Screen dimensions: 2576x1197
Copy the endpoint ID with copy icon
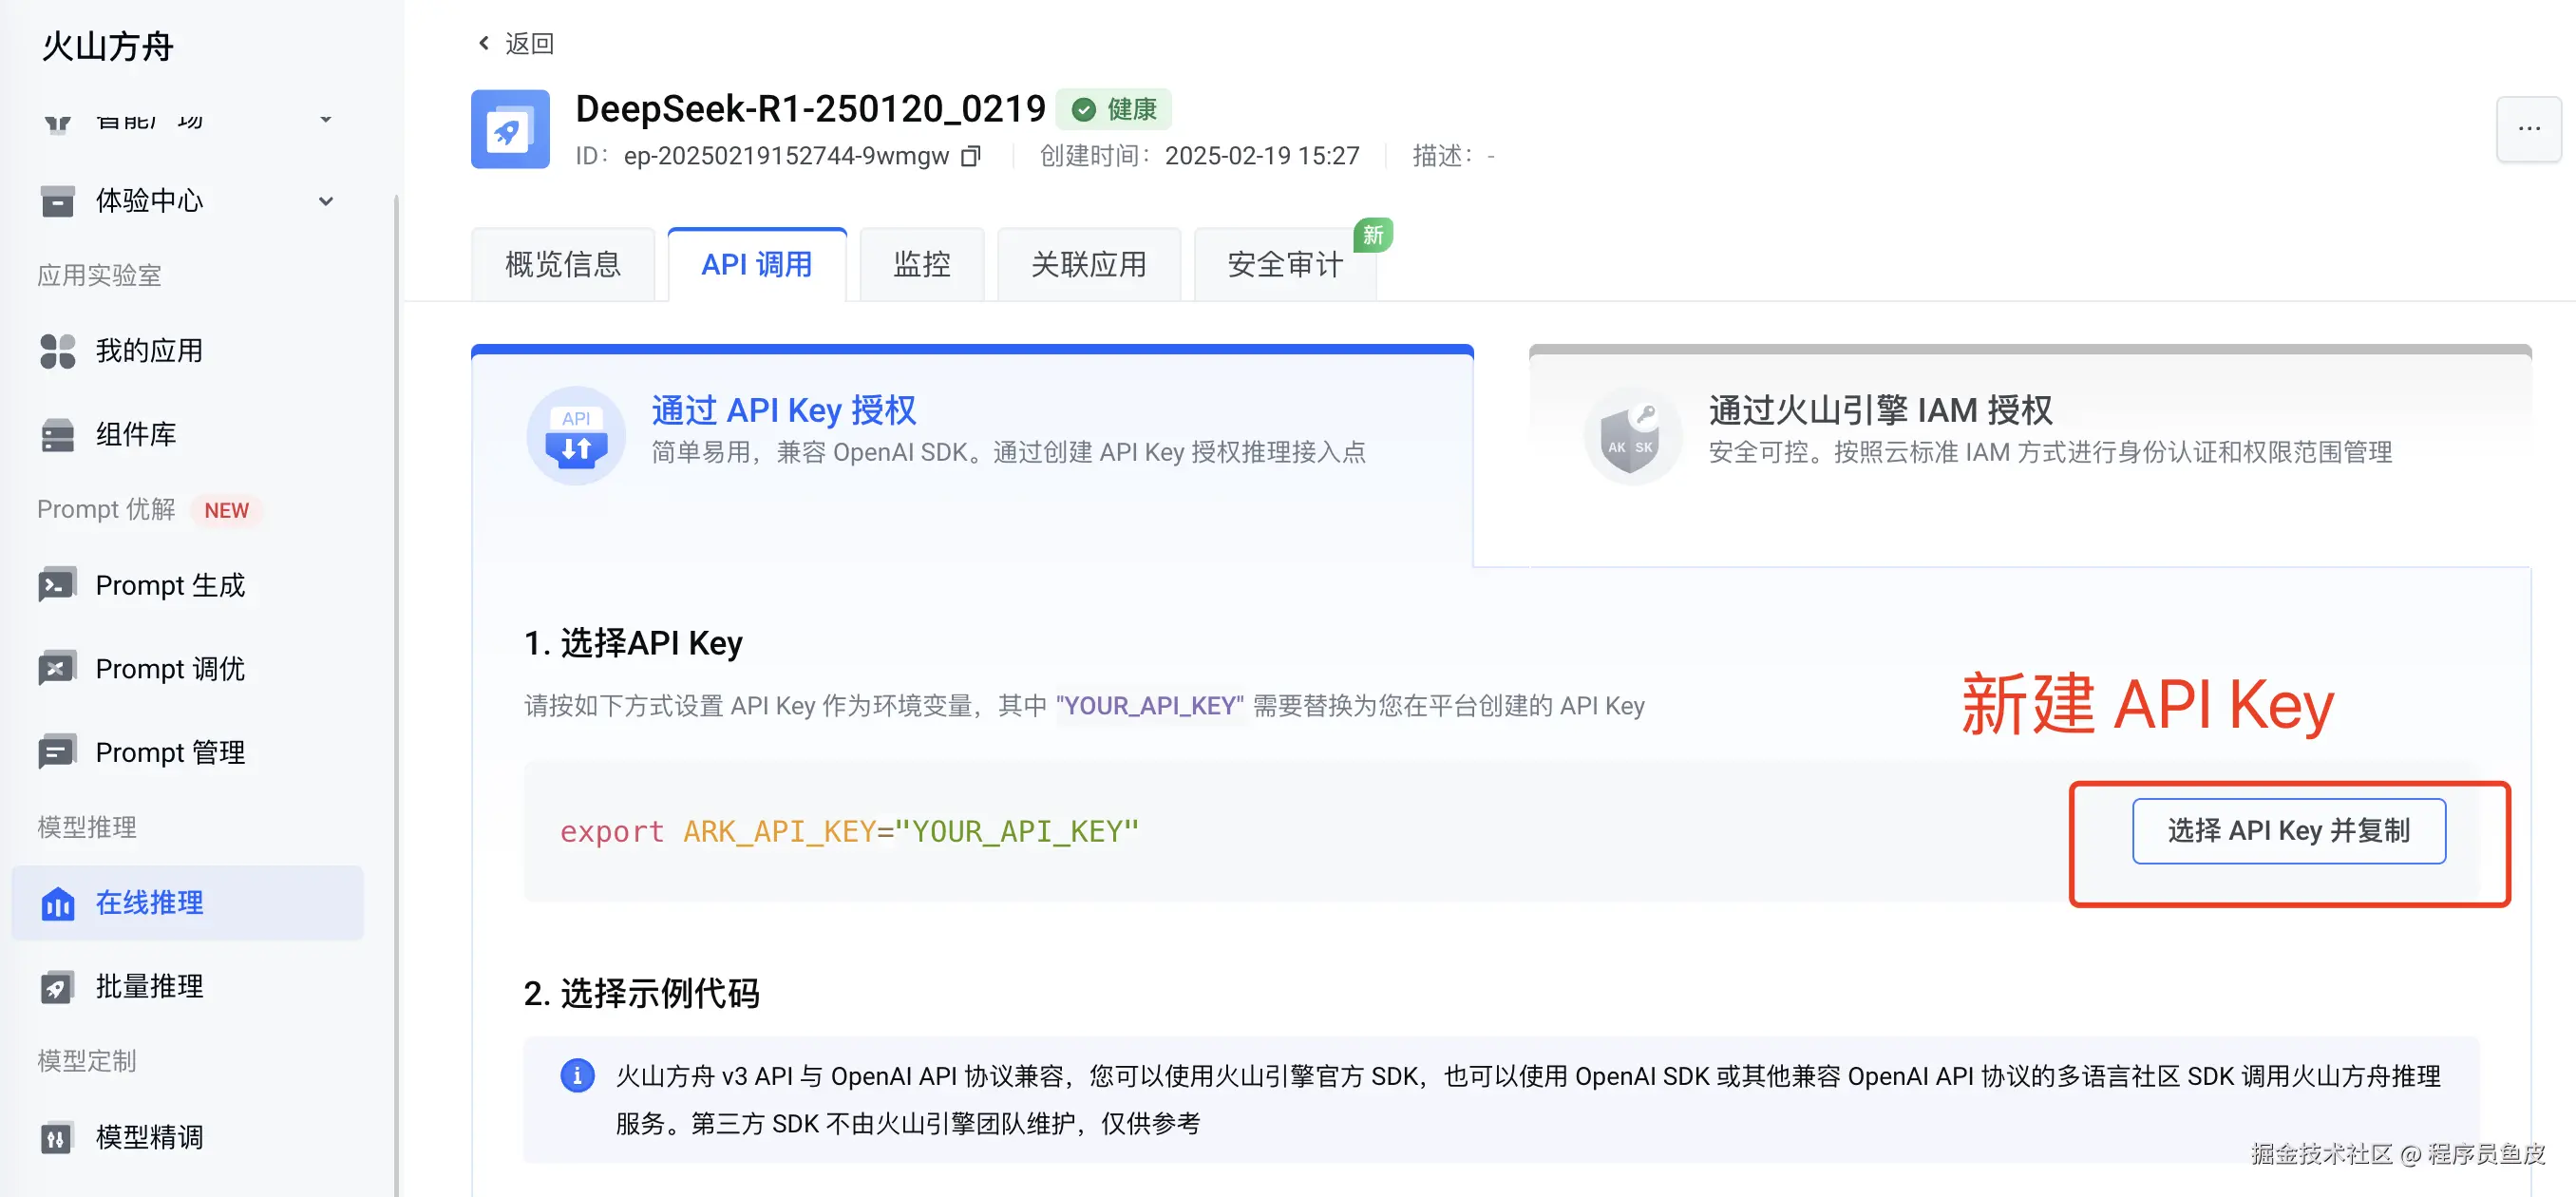pos(970,157)
